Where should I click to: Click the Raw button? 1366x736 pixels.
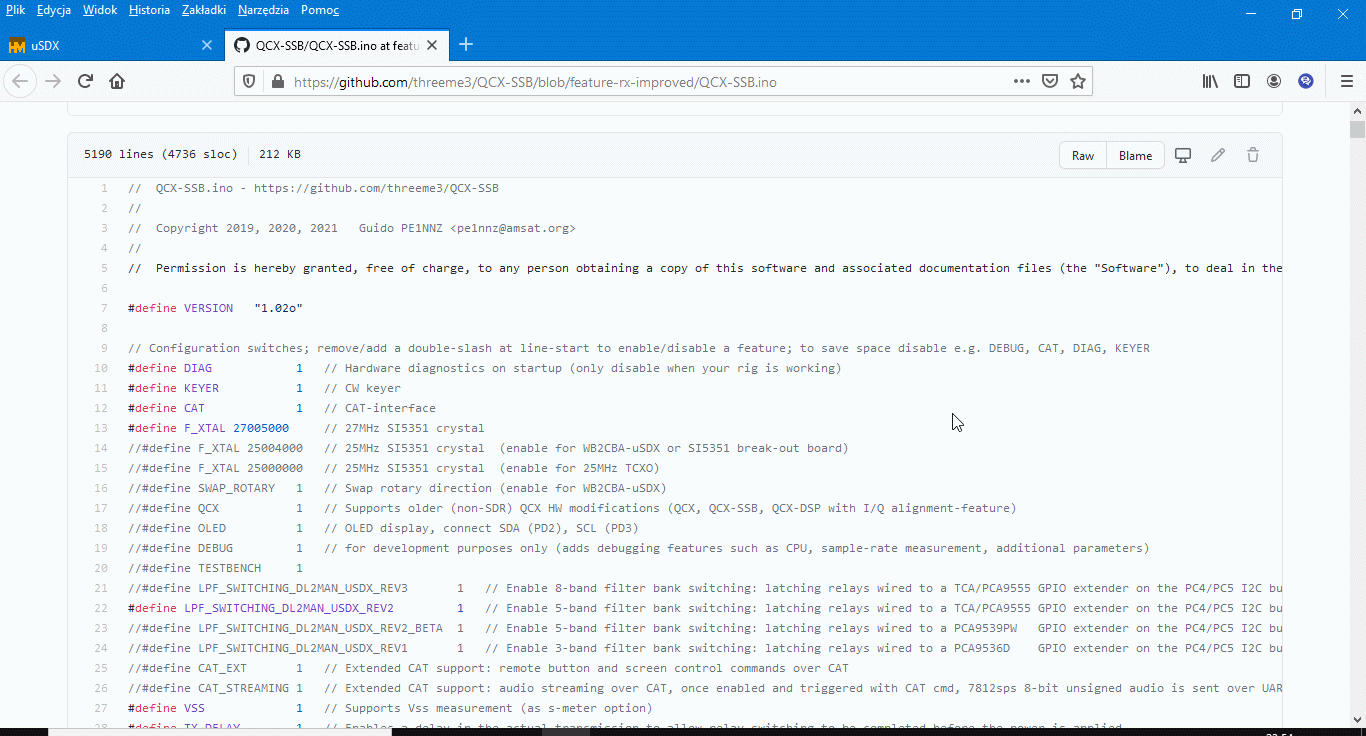click(1083, 155)
